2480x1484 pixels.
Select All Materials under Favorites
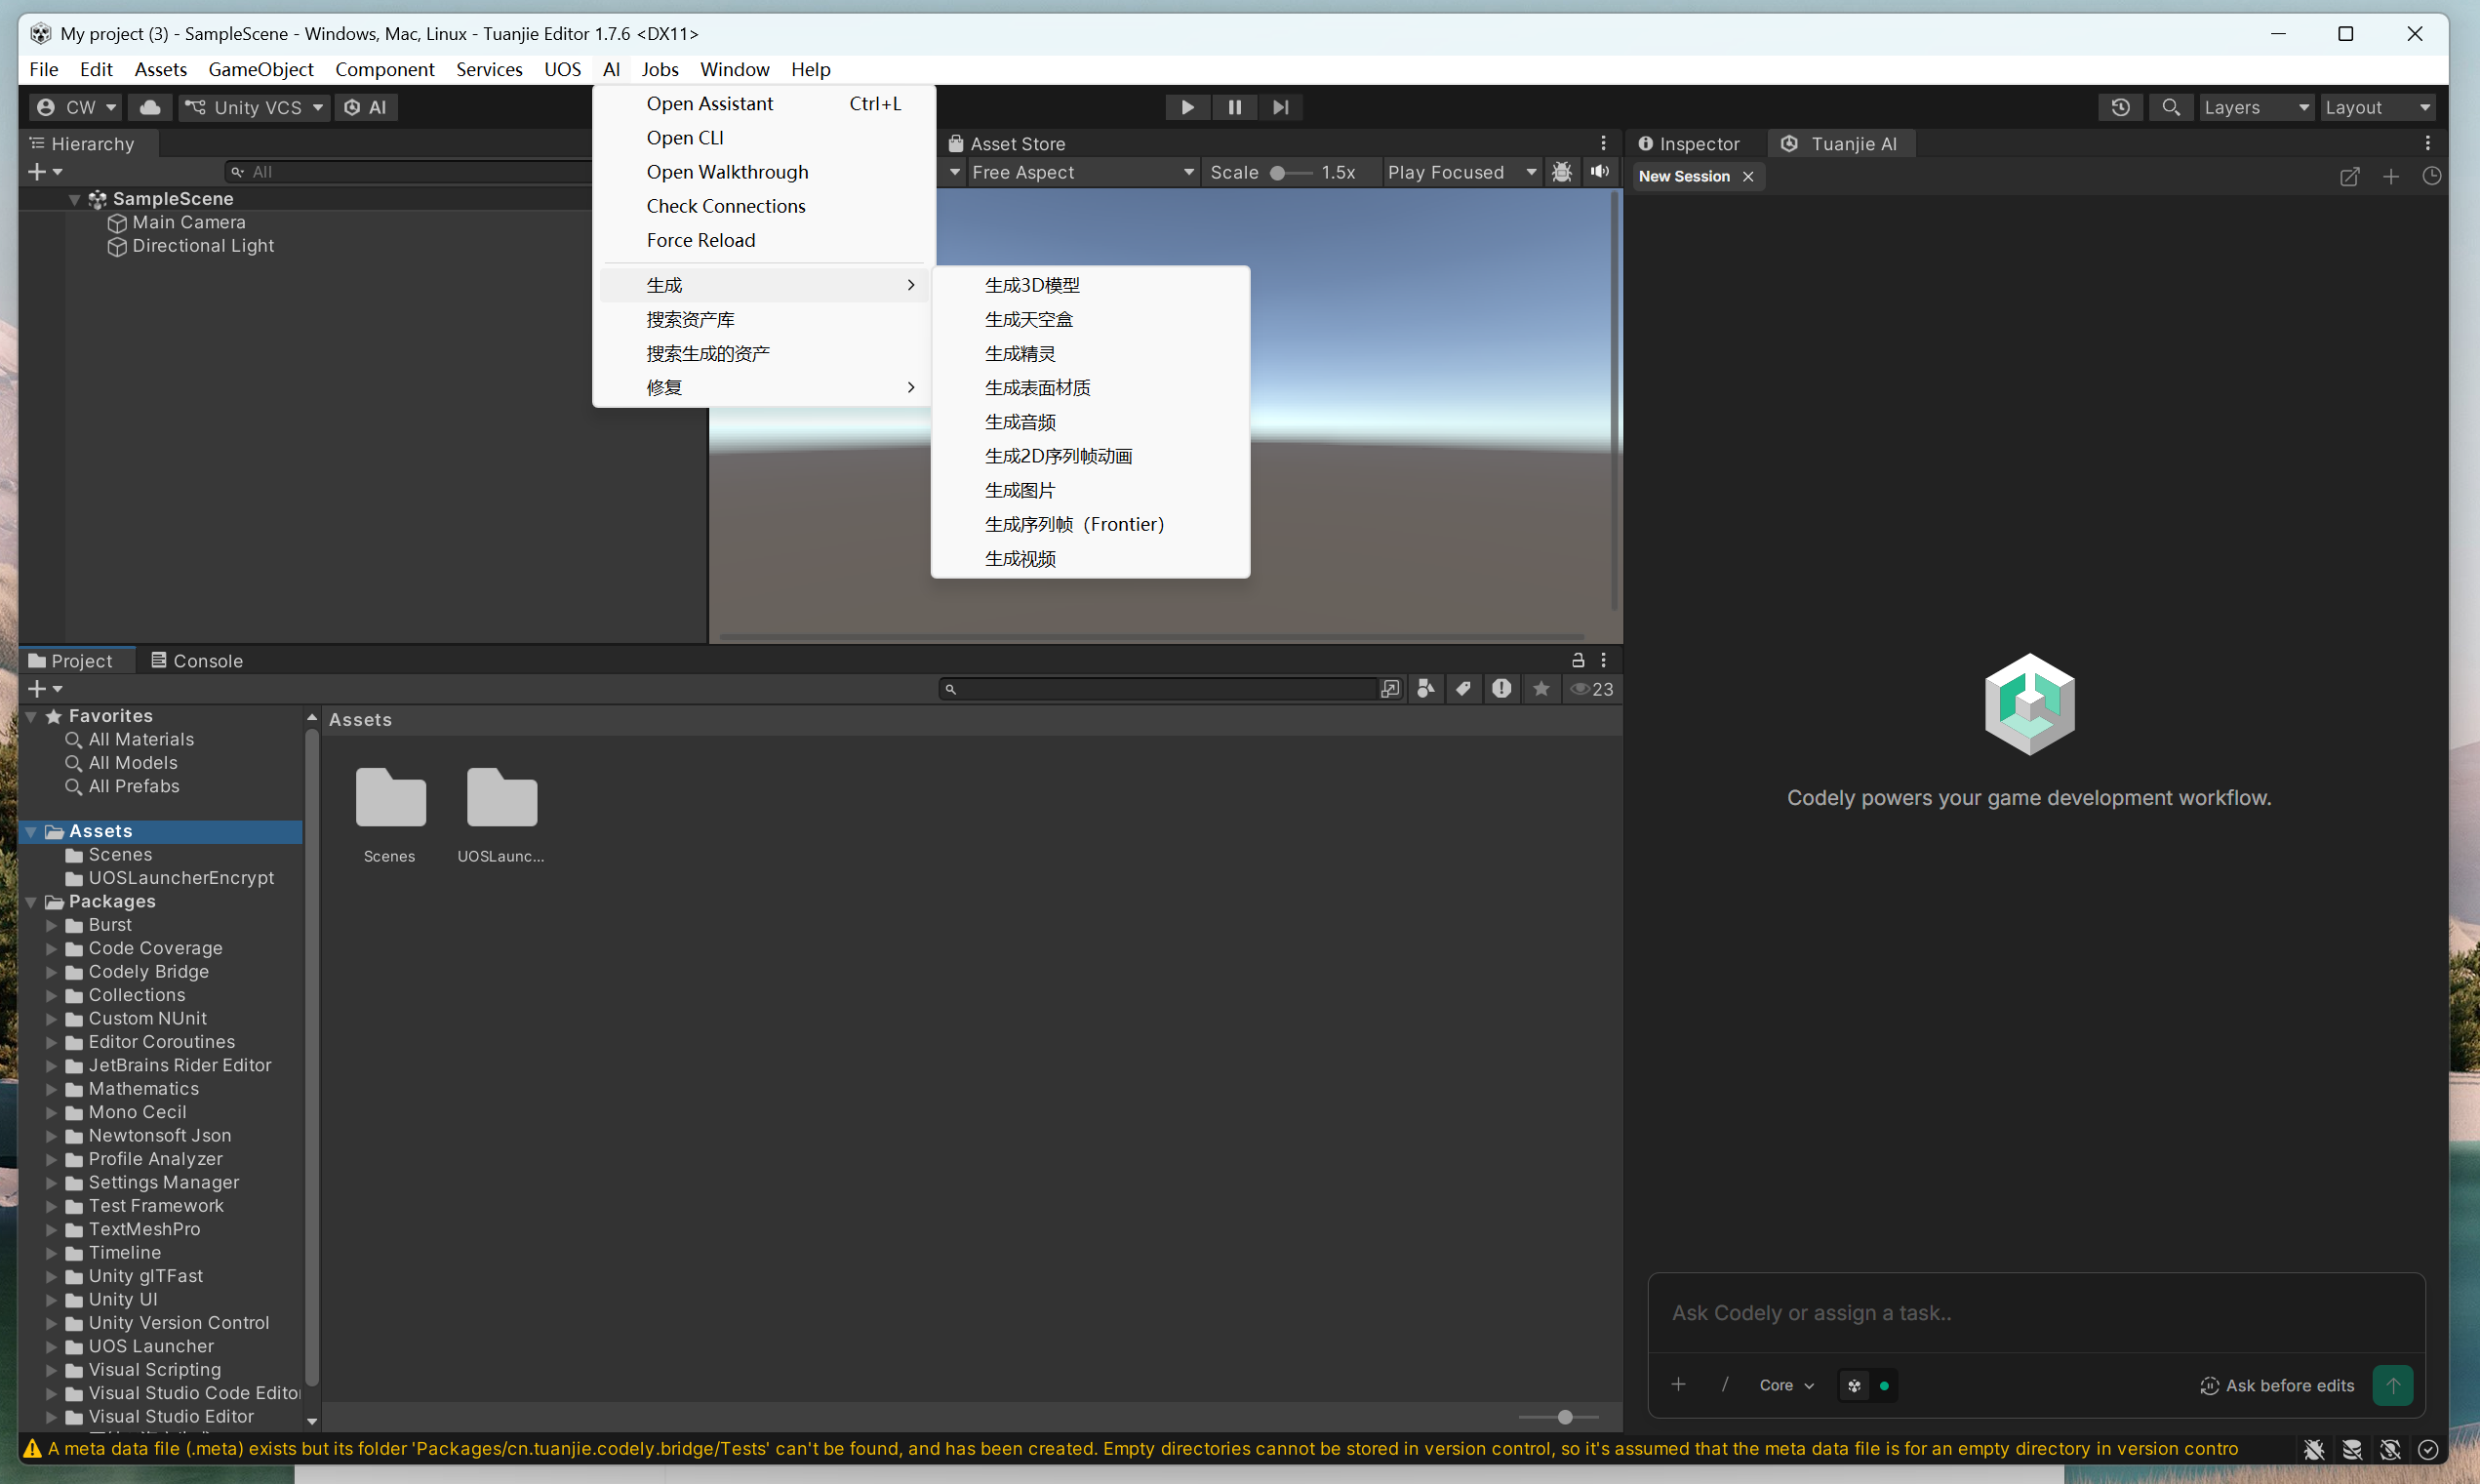click(141, 739)
